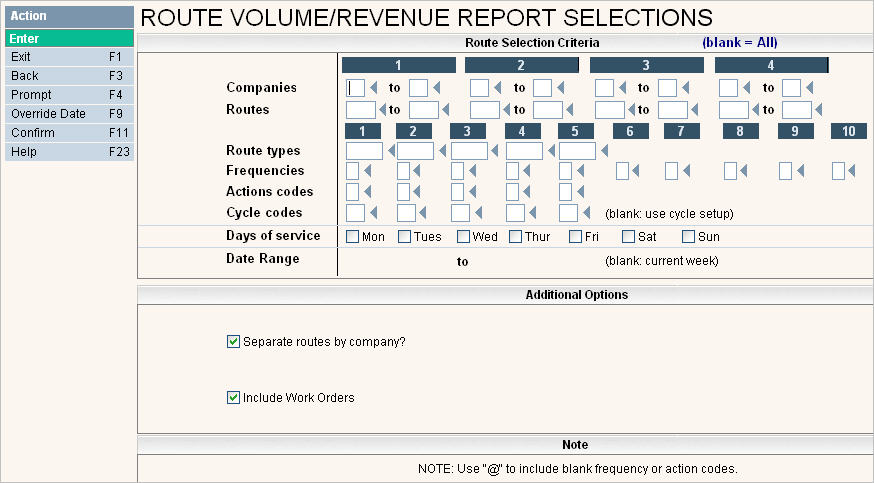Open Help F23 menu item

tap(69, 152)
